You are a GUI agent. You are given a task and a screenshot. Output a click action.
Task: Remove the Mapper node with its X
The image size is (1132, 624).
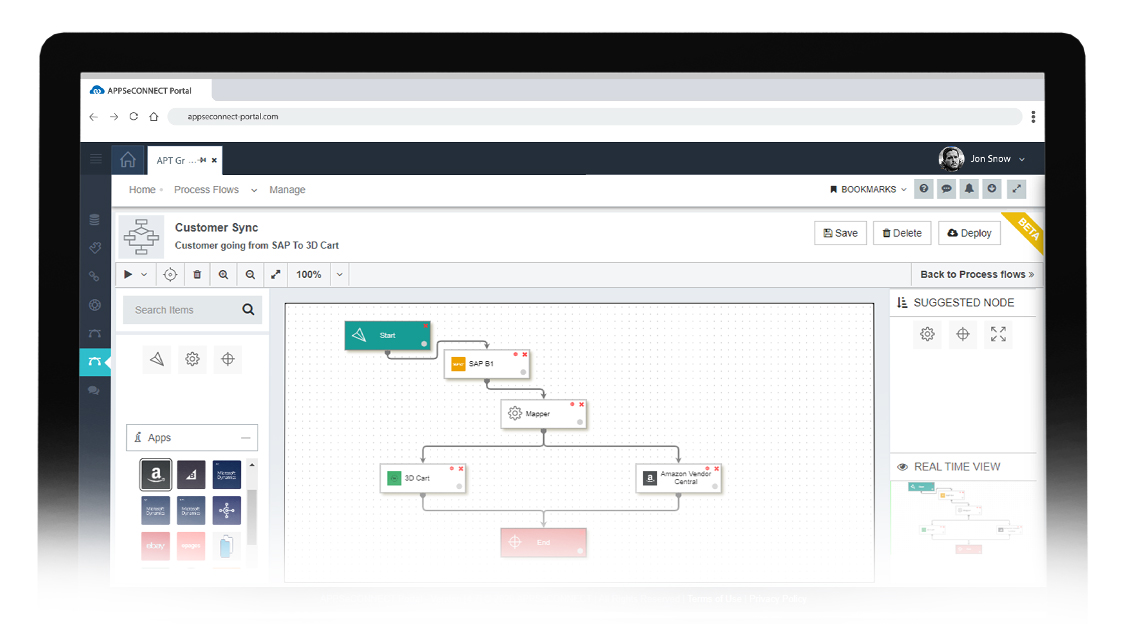(x=581, y=404)
